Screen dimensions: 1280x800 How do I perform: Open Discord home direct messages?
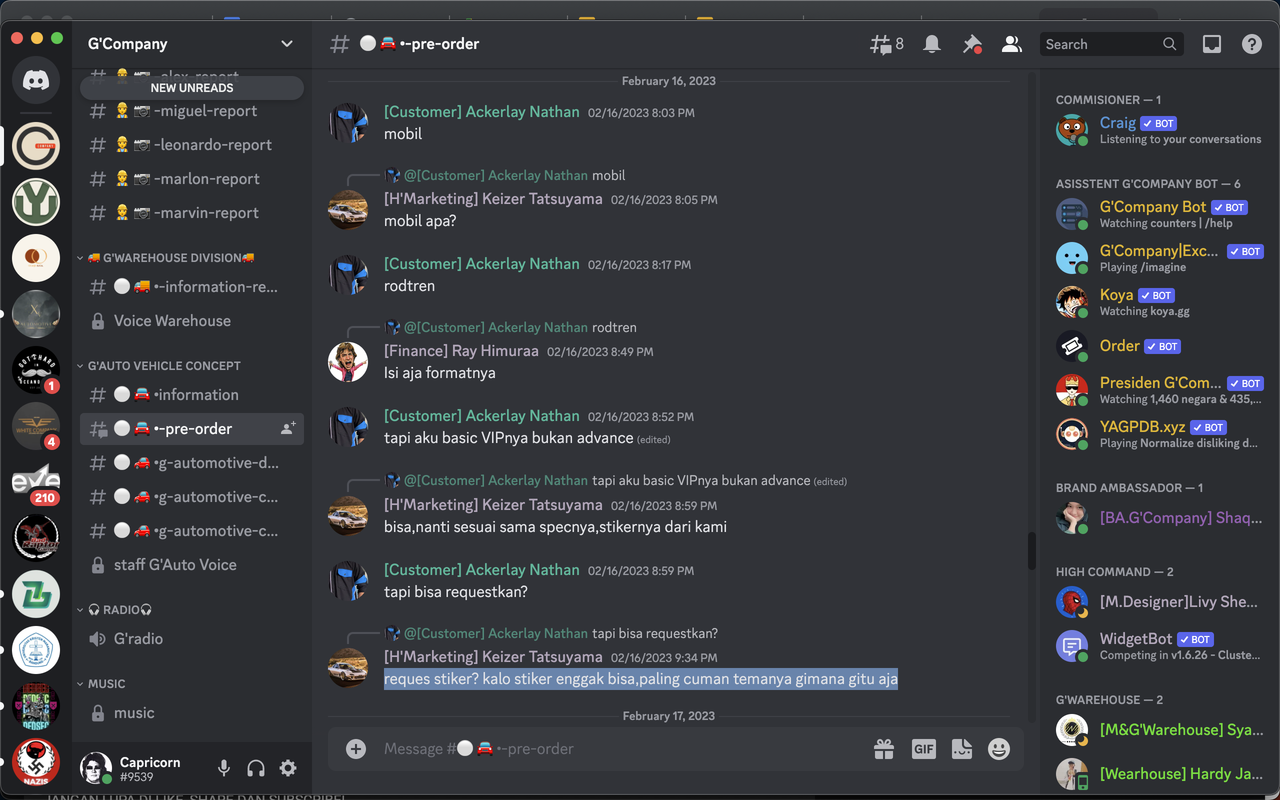(x=36, y=81)
